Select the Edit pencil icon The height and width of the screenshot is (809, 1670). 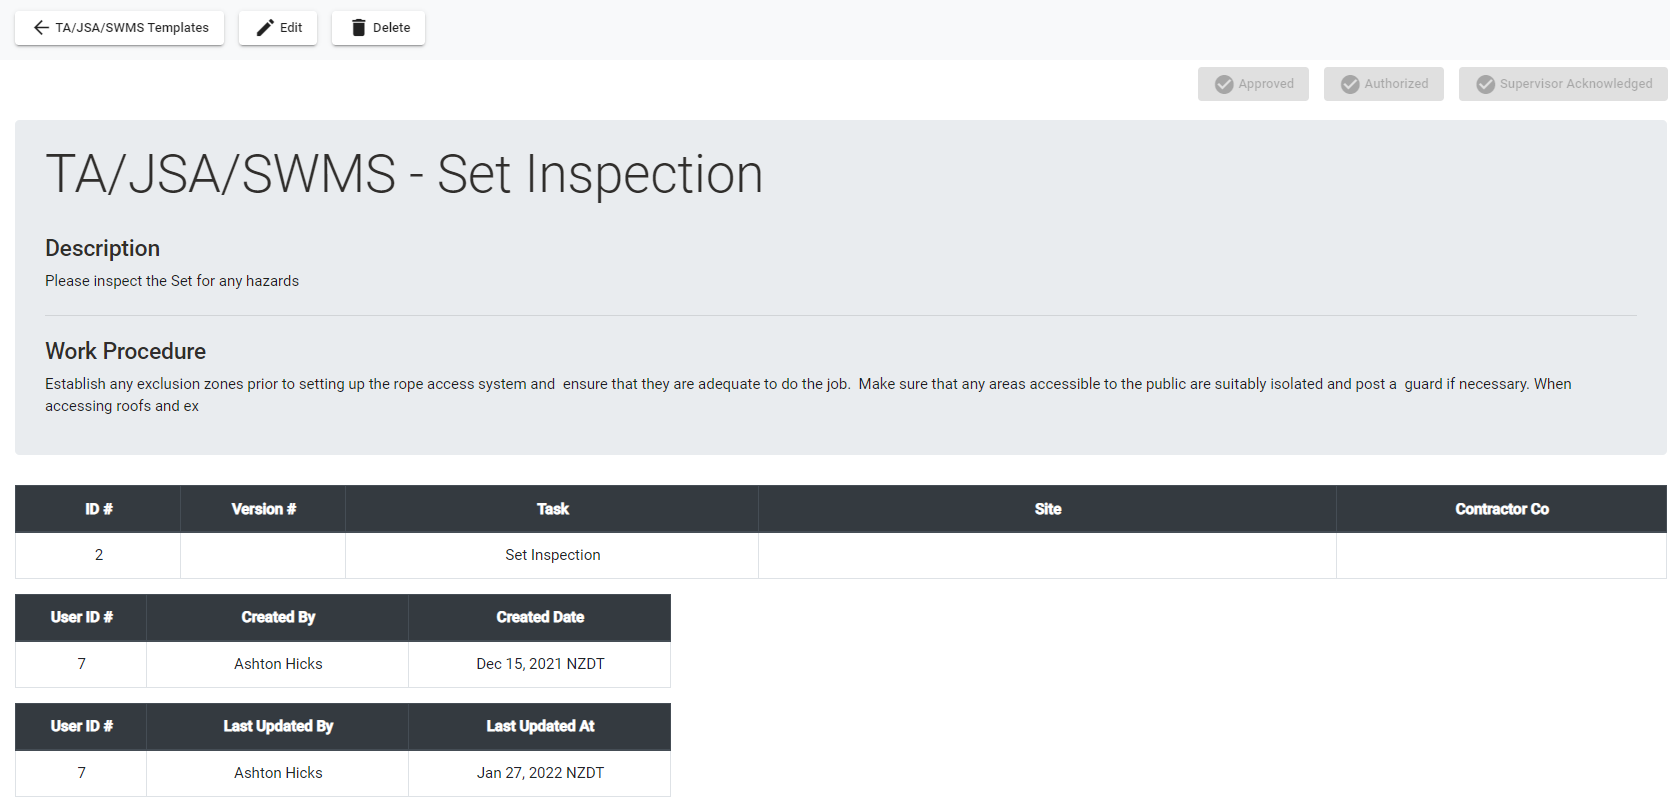coord(263,28)
